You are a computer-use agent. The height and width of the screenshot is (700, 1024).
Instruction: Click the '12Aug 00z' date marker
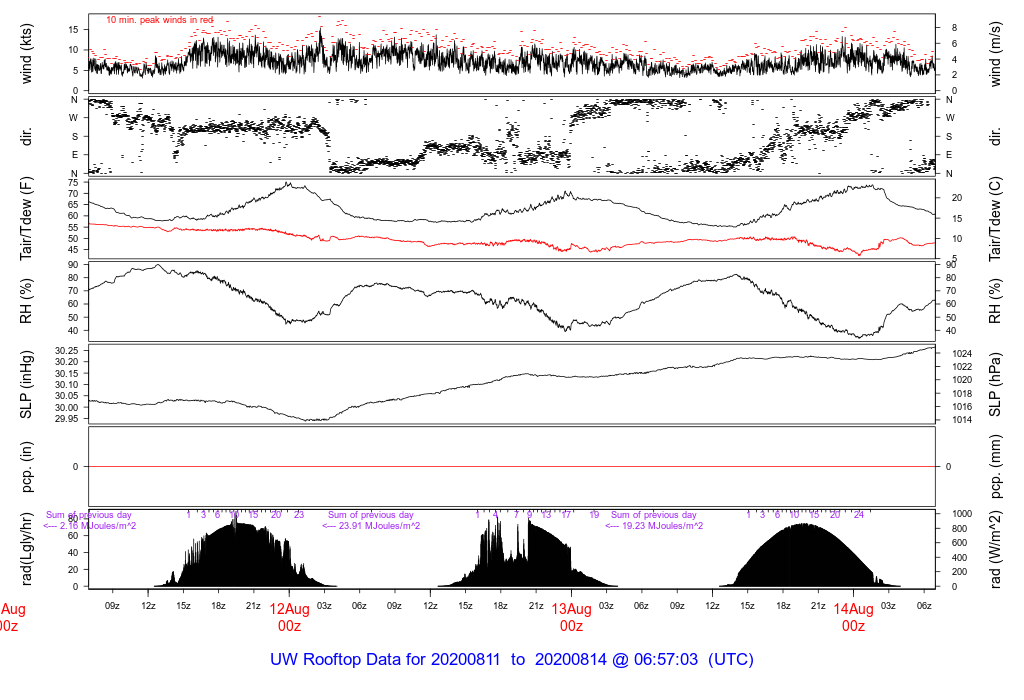point(289,617)
